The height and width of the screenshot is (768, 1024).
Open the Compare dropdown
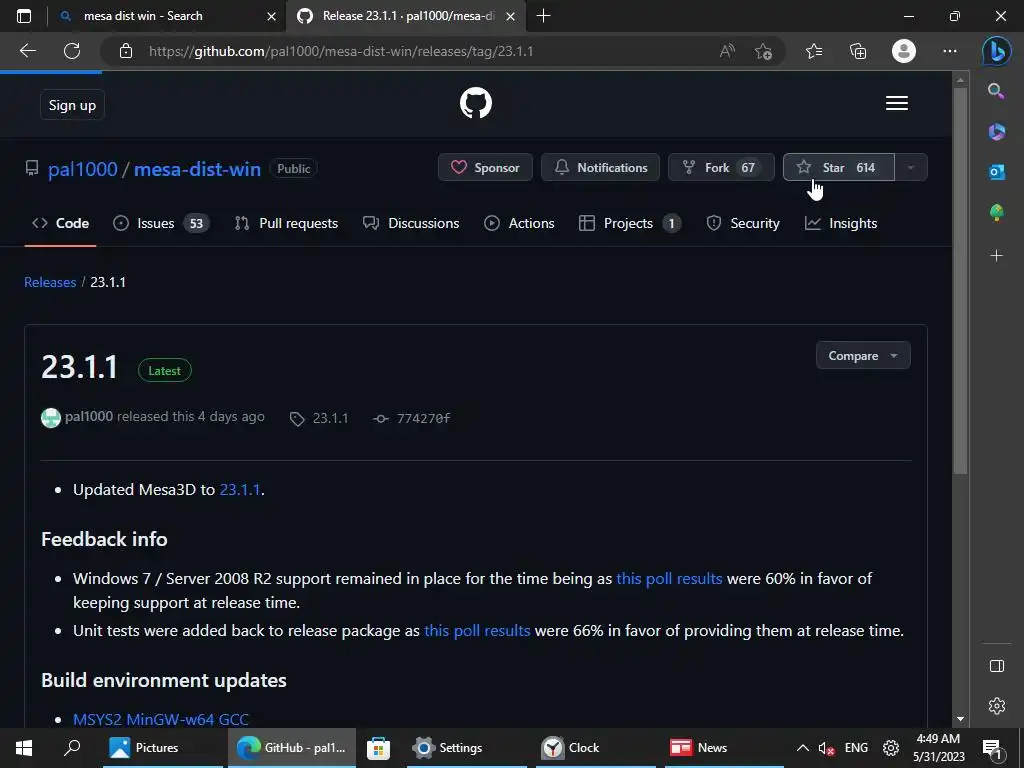[863, 355]
